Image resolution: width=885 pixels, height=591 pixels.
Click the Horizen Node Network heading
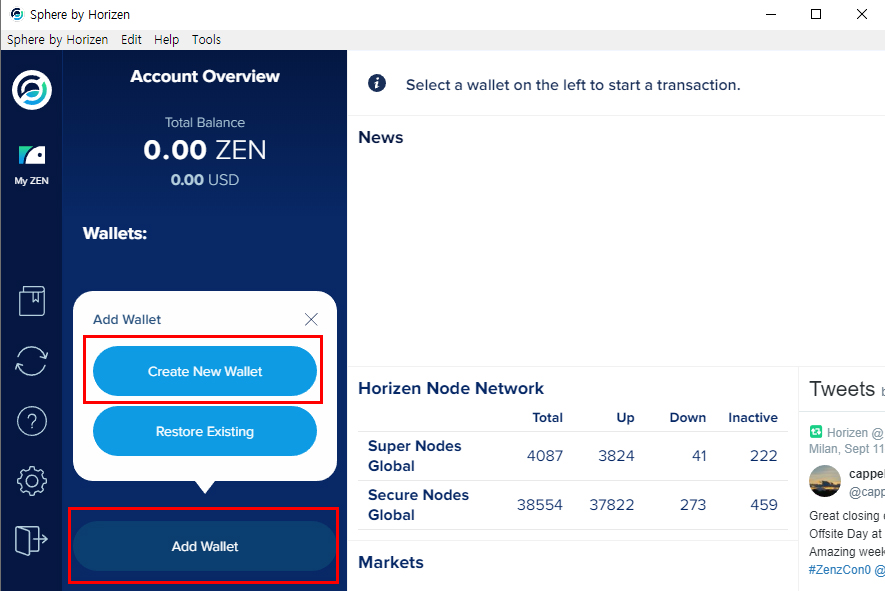(x=451, y=388)
